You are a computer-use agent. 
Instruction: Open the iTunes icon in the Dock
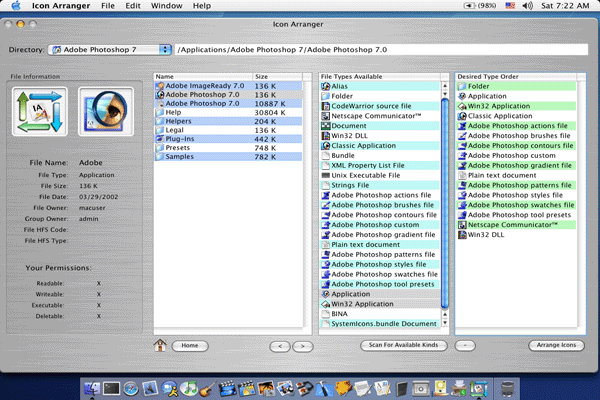tap(189, 389)
